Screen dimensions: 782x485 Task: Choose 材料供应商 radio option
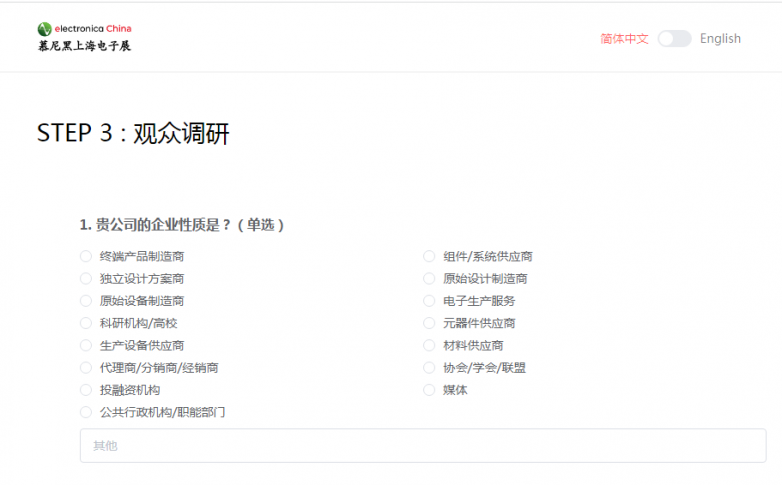[x=429, y=346]
